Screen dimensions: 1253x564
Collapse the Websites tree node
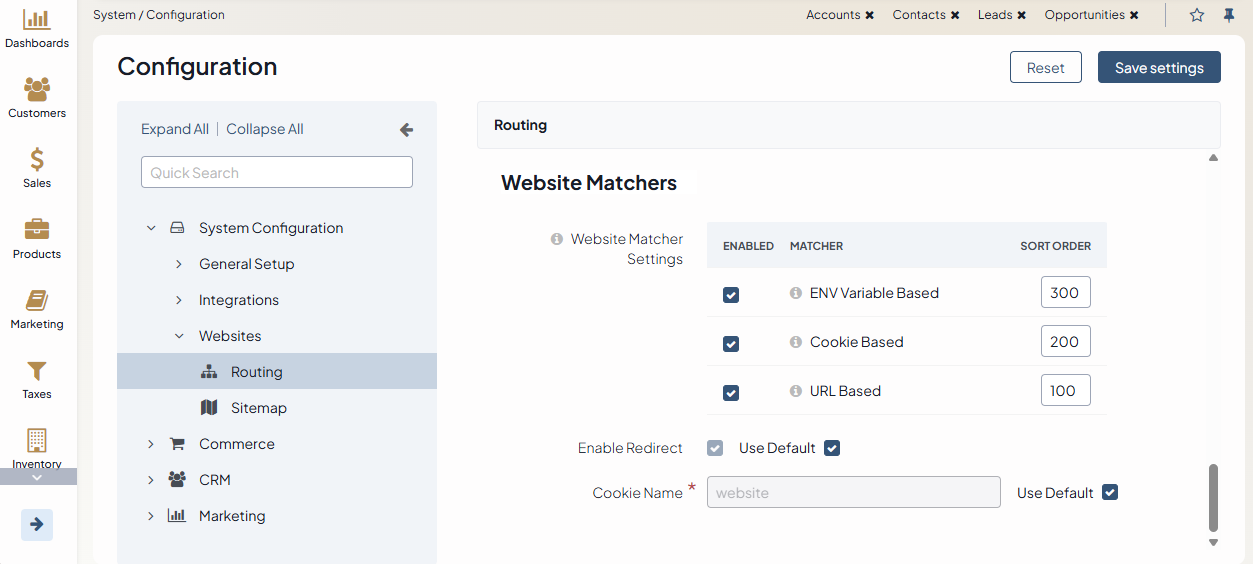(x=179, y=336)
